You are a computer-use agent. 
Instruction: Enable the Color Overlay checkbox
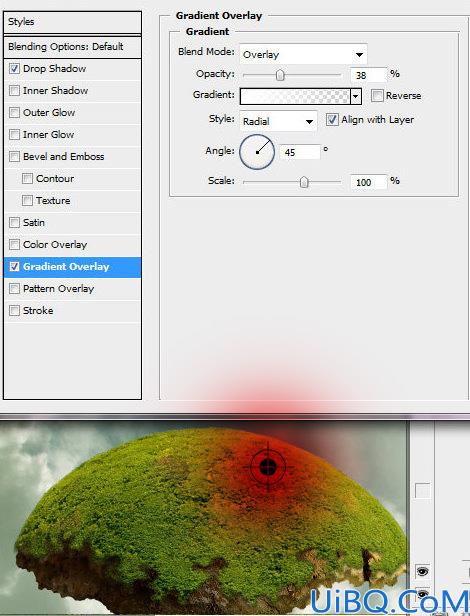(x=14, y=245)
